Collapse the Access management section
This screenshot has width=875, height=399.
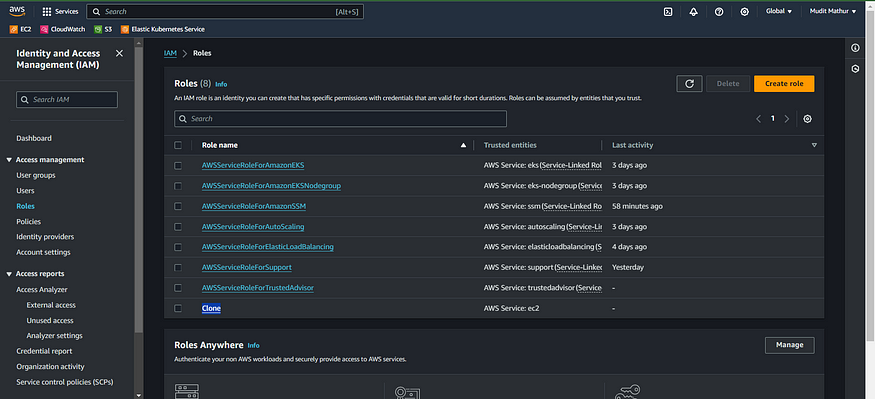(9, 160)
